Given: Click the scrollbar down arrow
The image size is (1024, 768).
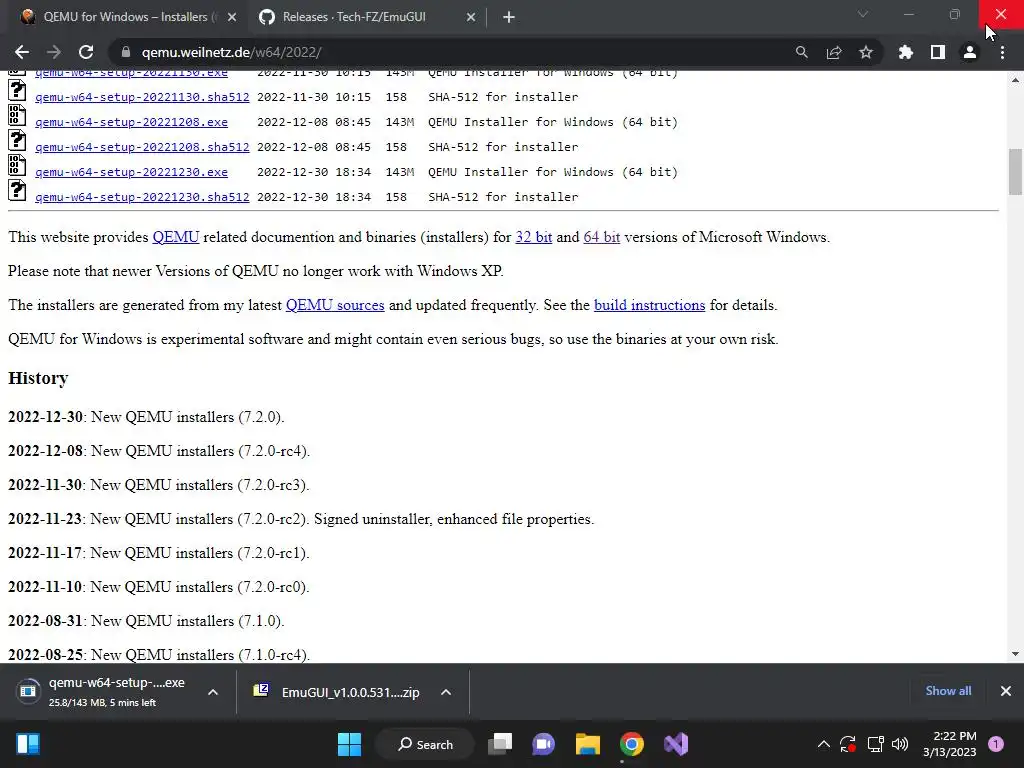Looking at the screenshot, I should (1015, 654).
